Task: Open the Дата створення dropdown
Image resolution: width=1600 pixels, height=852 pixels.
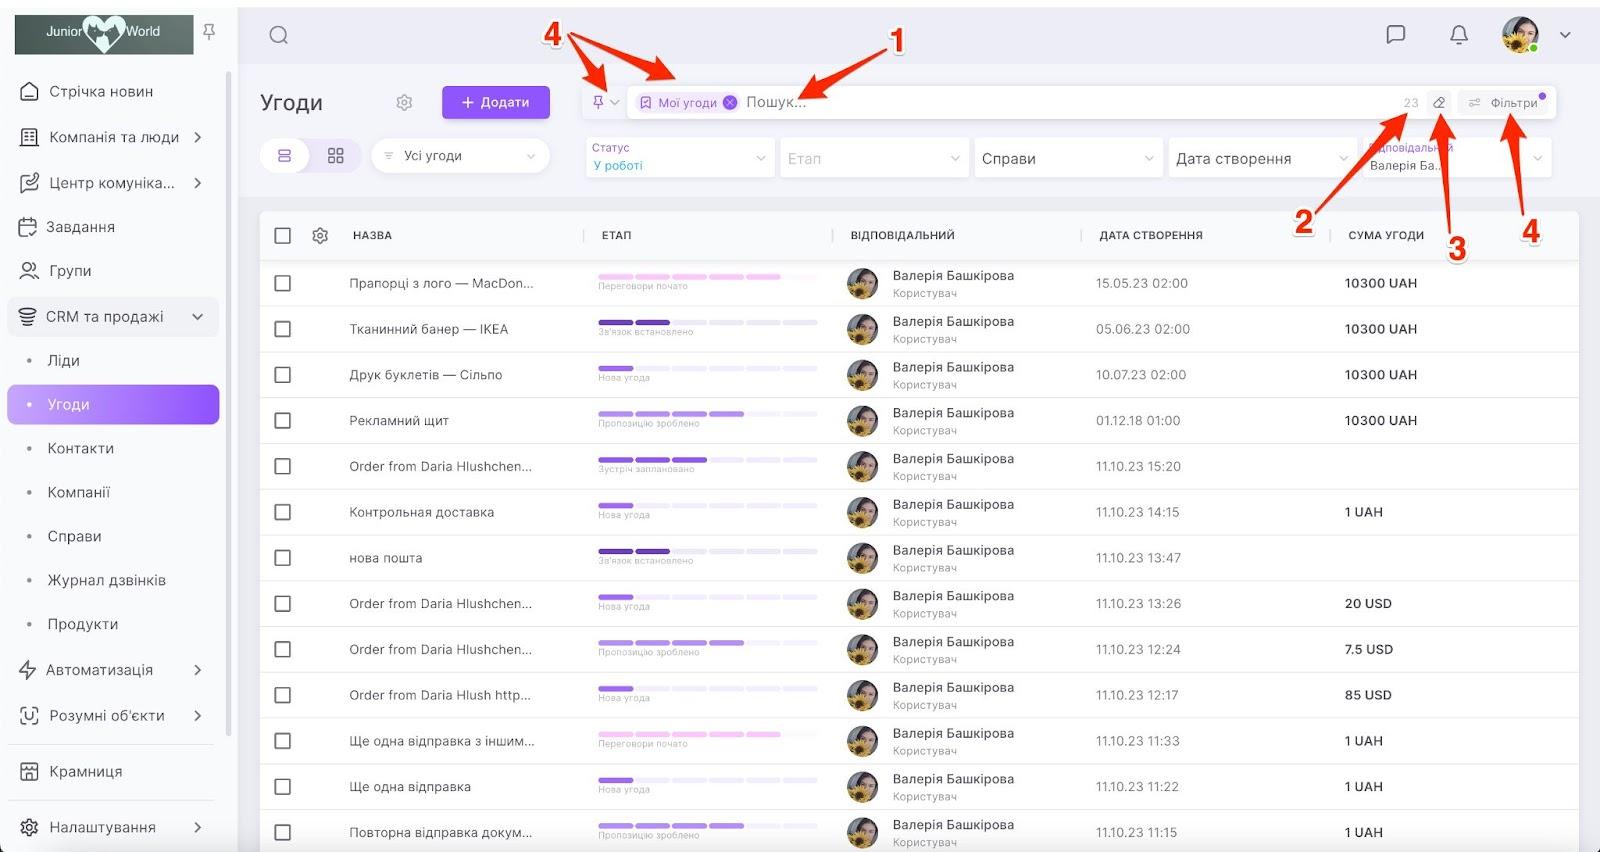Action: pyautogui.click(x=1261, y=159)
